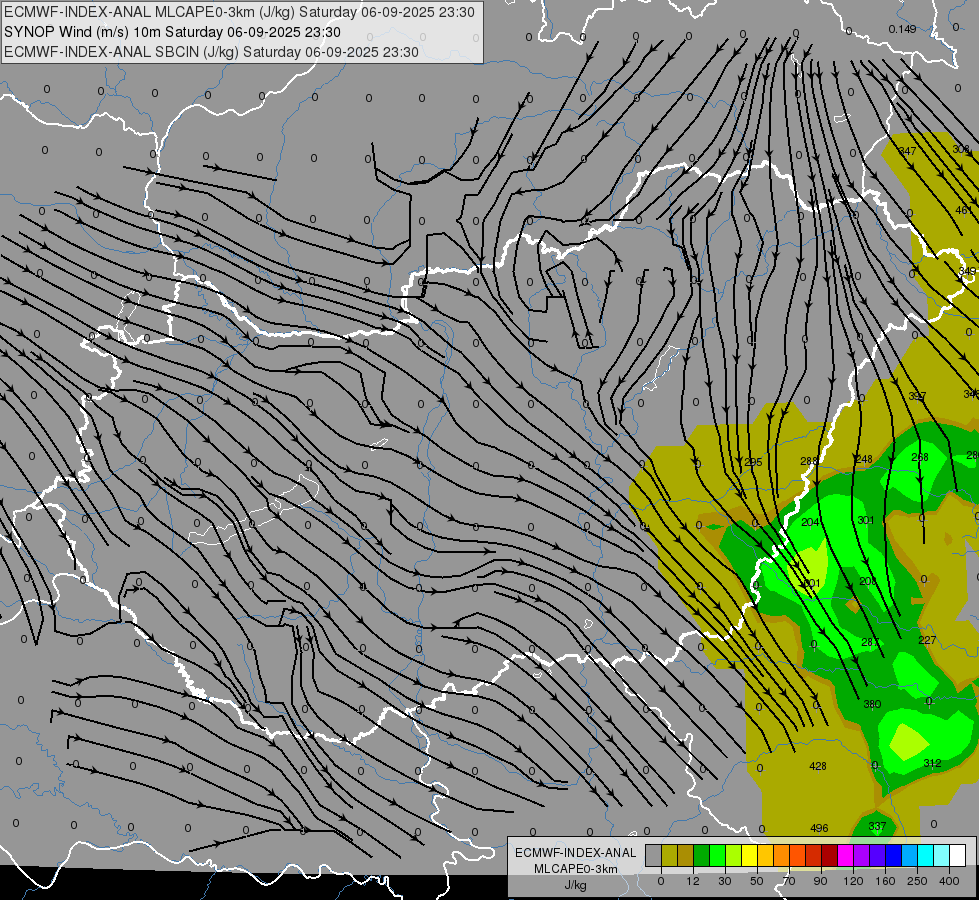Click the legend tick label 120
Image resolution: width=979 pixels, height=900 pixels.
click(x=853, y=881)
